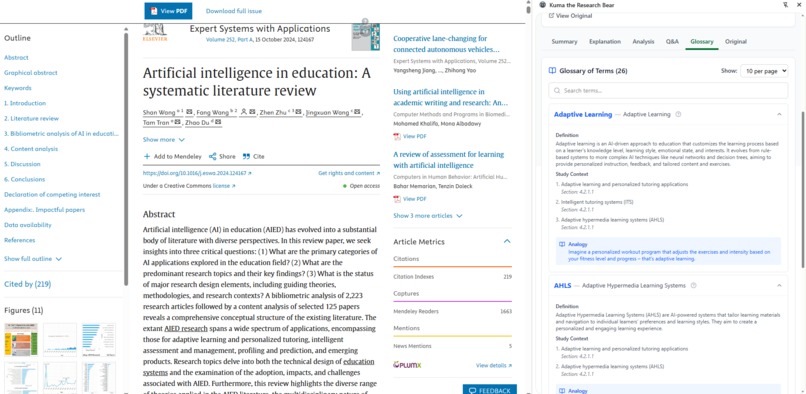Click the Share icon

(x=212, y=156)
